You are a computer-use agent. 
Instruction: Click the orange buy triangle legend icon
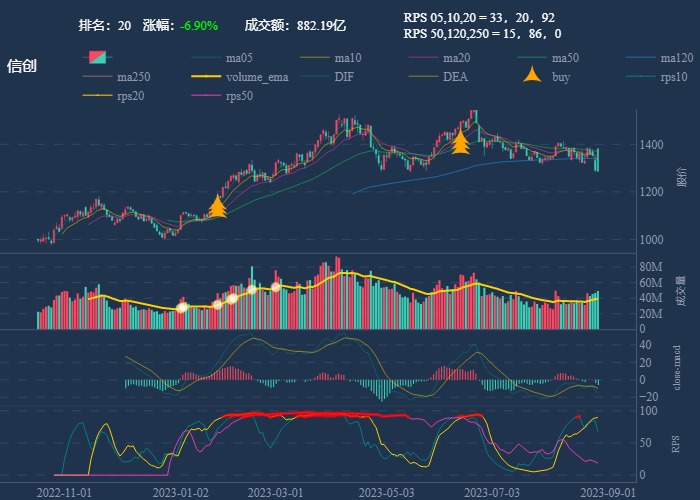click(533, 76)
